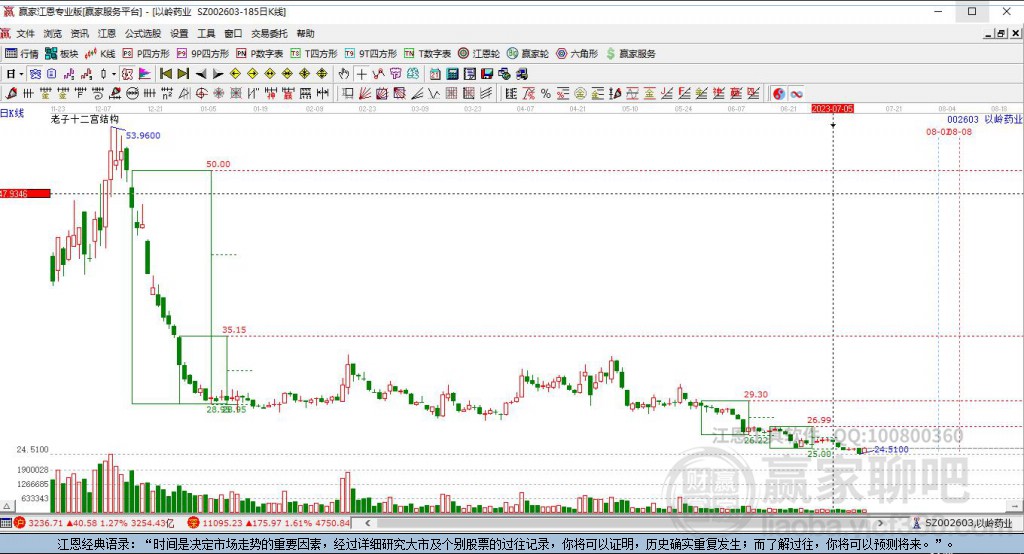Click the hand pan tool icon
Viewport: 1024px width, 554px height.
(x=344, y=74)
